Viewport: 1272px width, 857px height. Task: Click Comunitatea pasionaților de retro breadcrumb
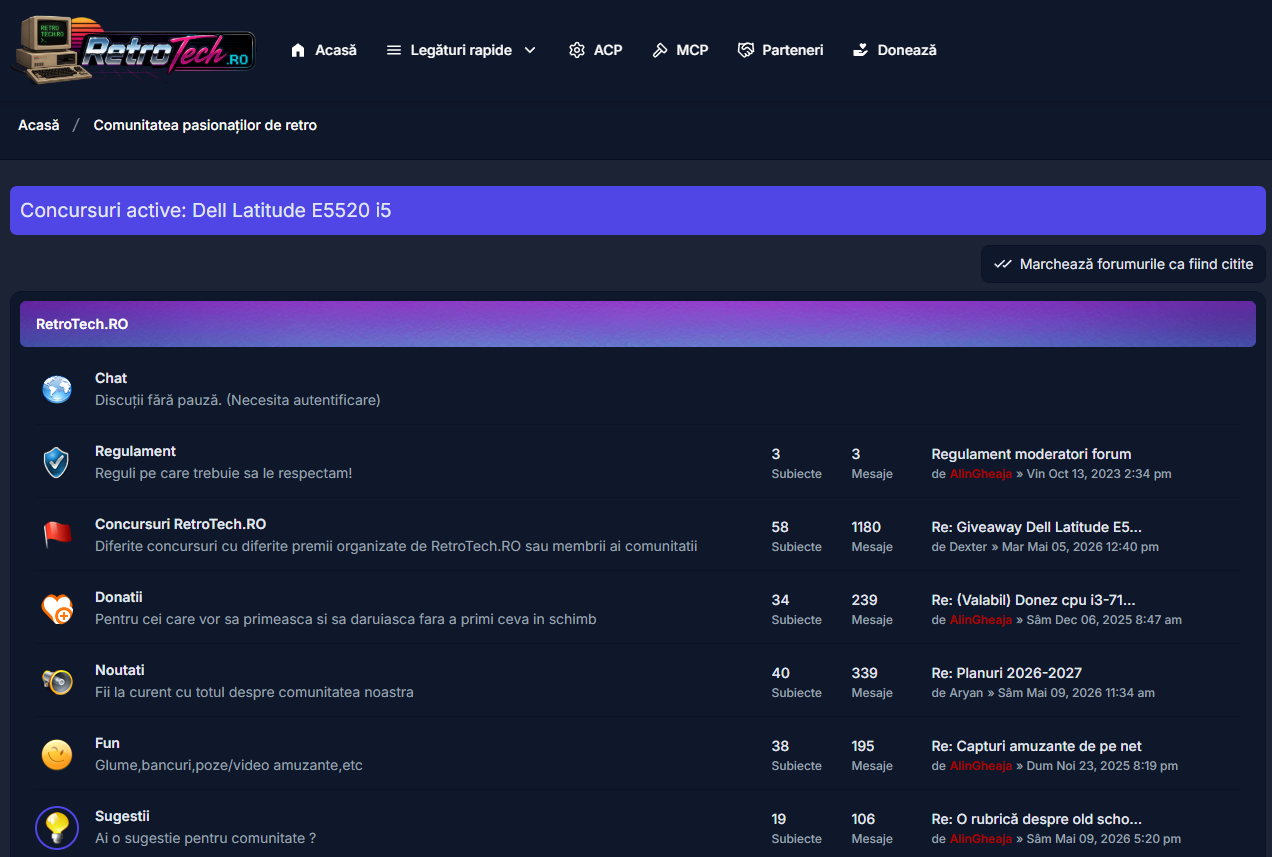coord(205,125)
